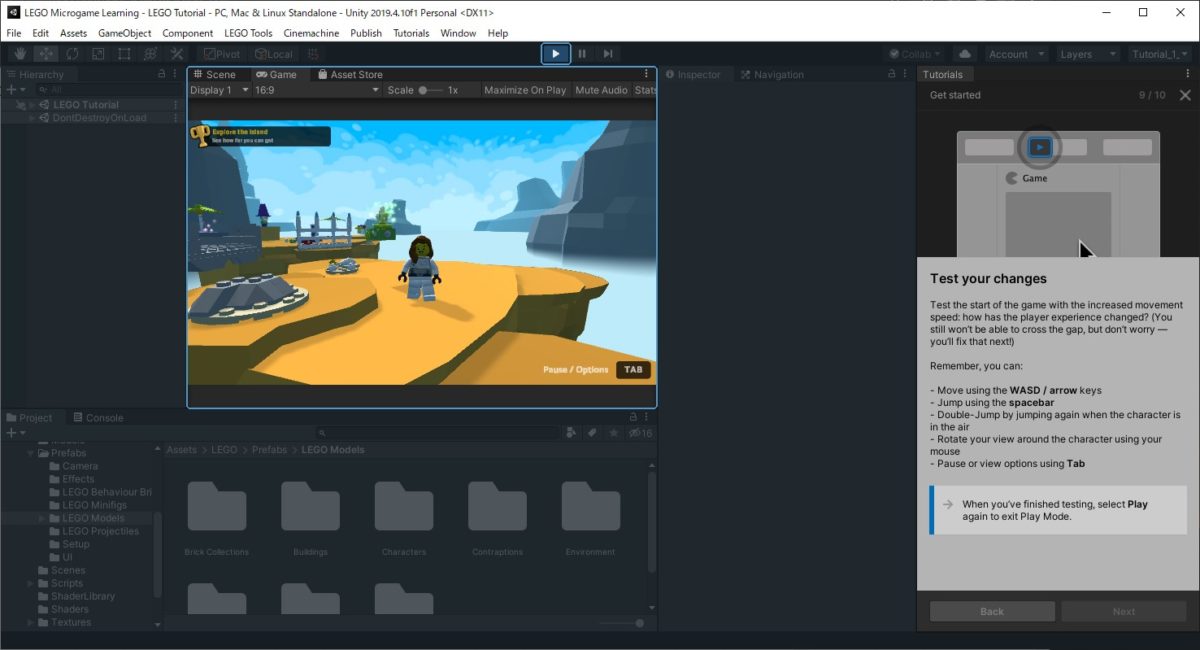The image size is (1200, 650).
Task: Open the Characters folder thumbnail
Action: point(404,505)
